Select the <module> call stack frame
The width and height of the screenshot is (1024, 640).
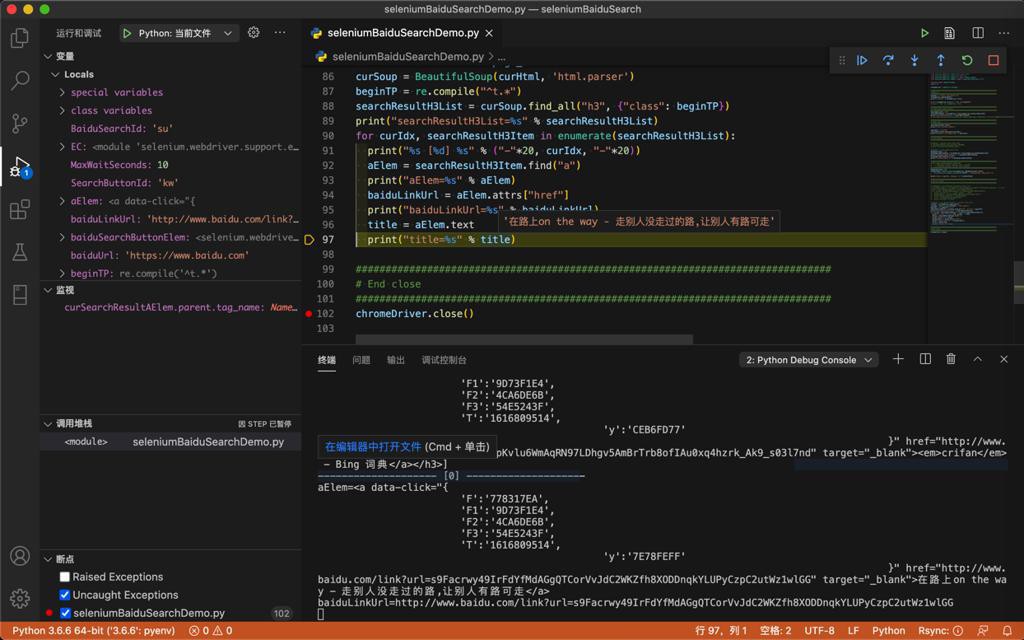[171, 442]
